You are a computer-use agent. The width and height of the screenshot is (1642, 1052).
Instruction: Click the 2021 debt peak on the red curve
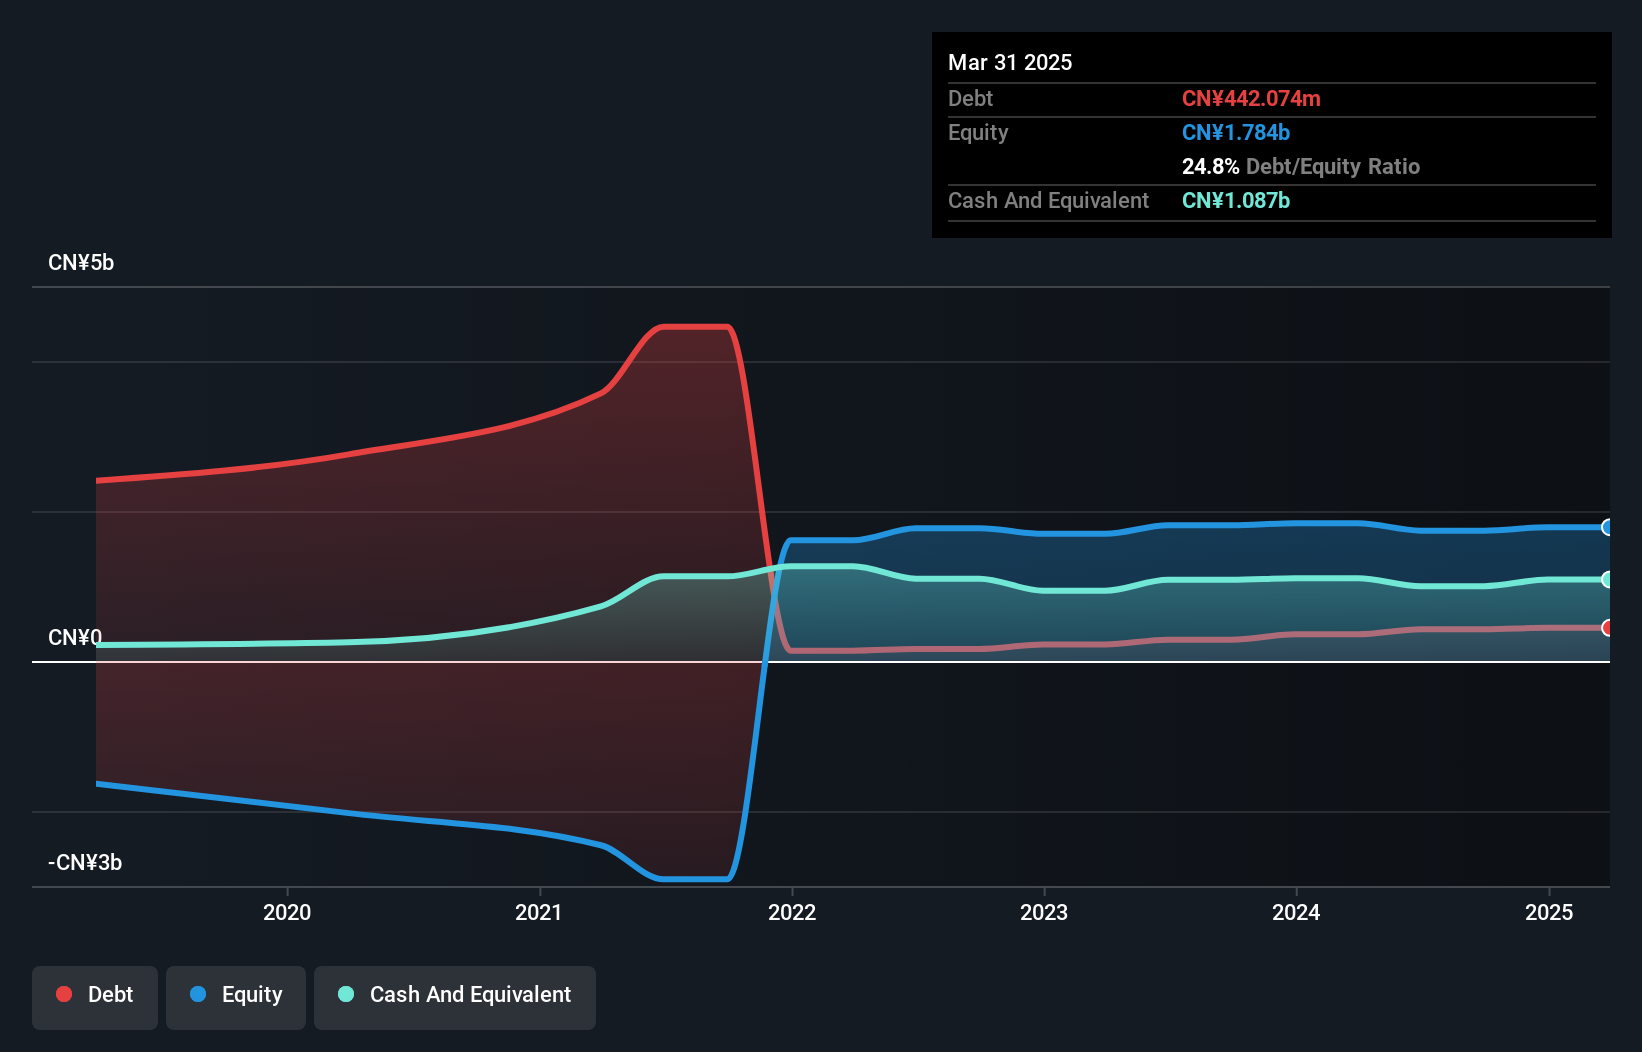click(695, 327)
